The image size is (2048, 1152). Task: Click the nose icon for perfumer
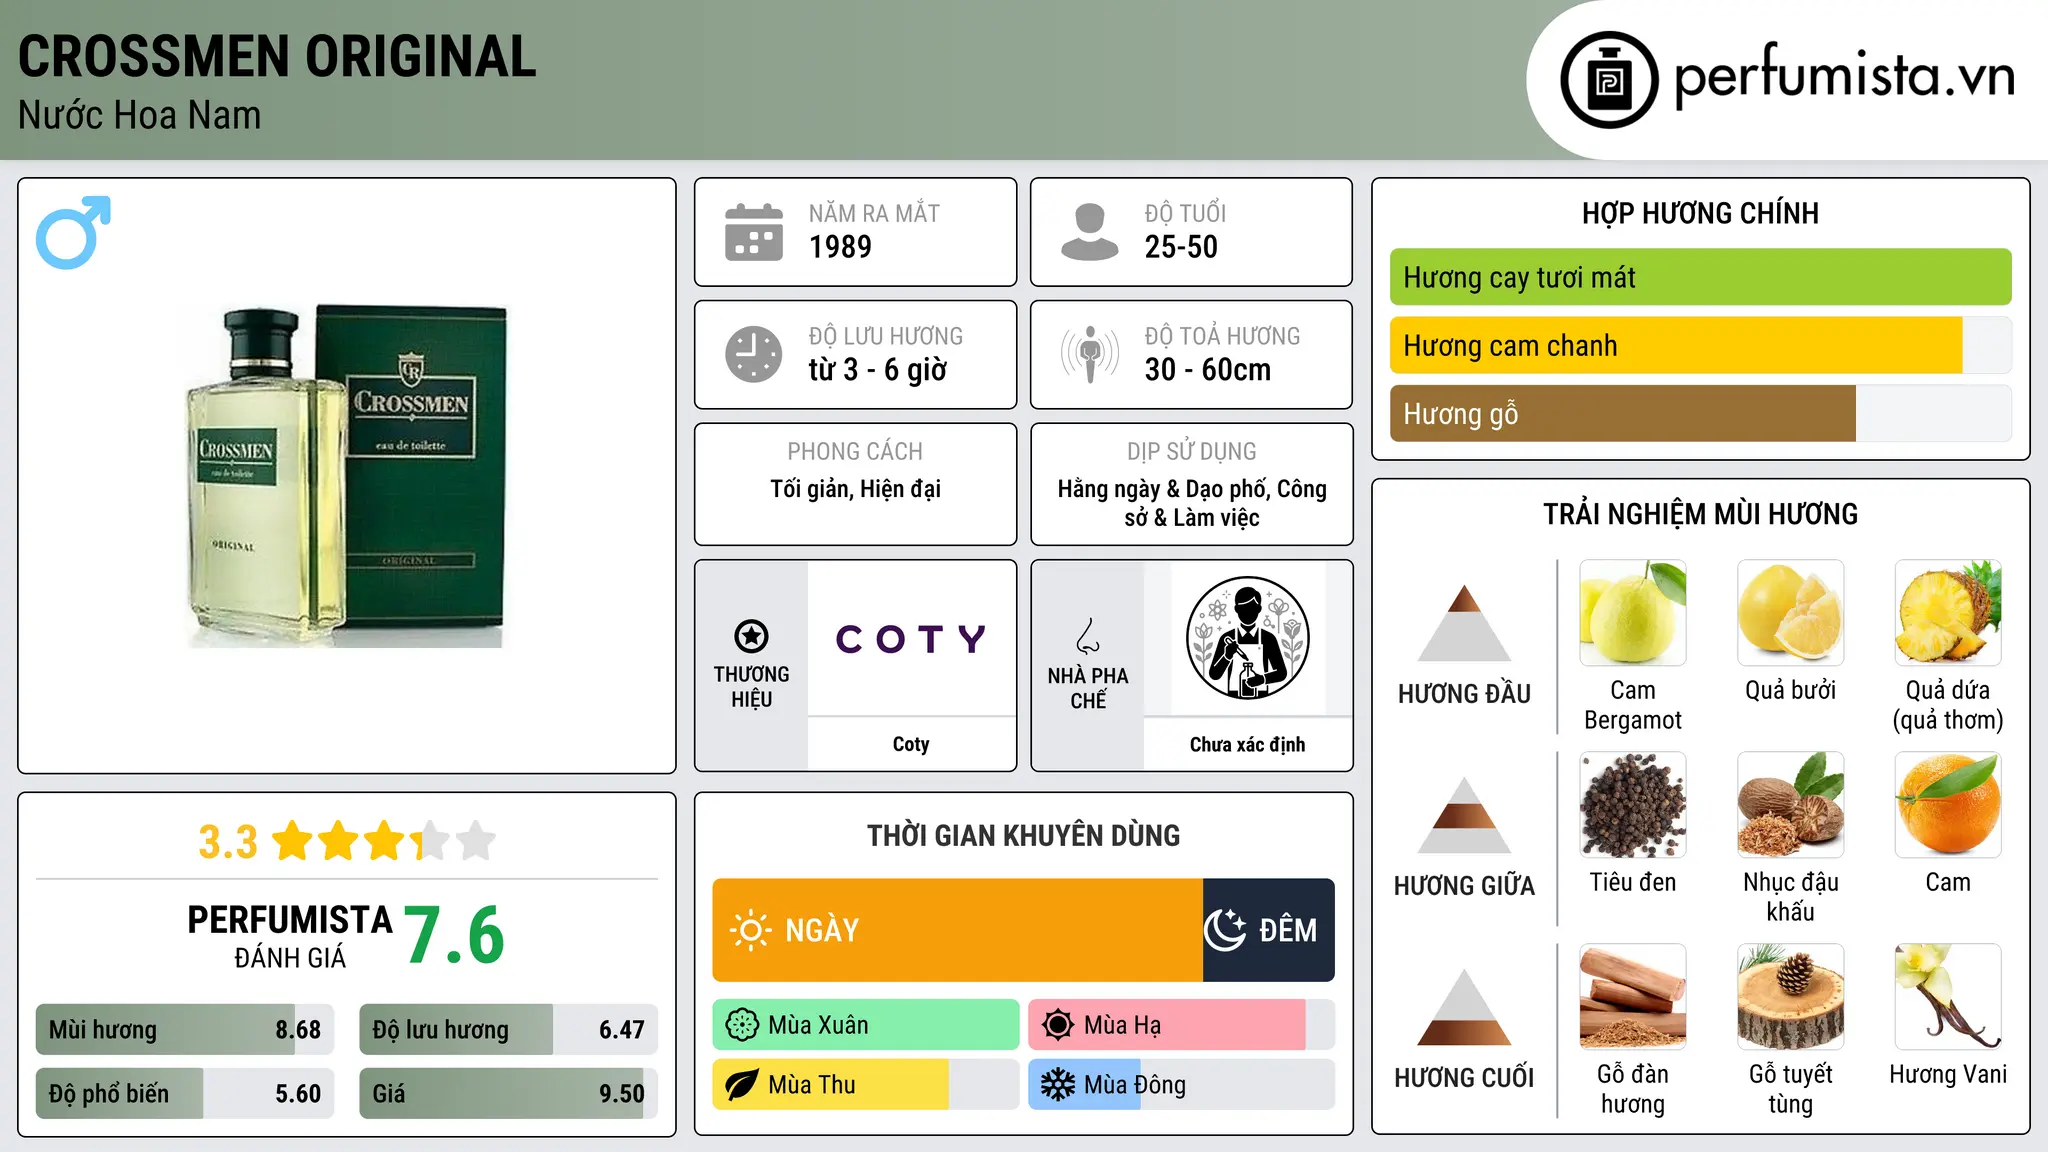(1088, 636)
